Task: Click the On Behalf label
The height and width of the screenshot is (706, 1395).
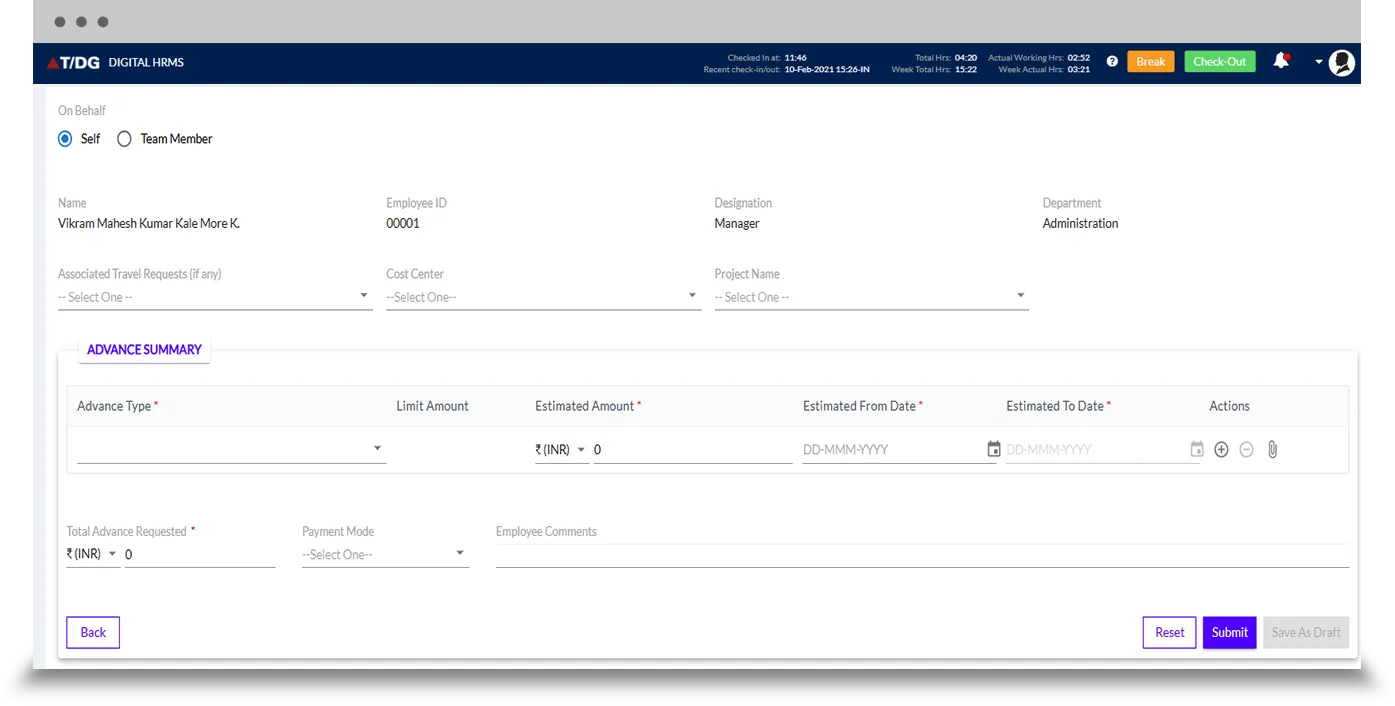Action: [x=82, y=111]
